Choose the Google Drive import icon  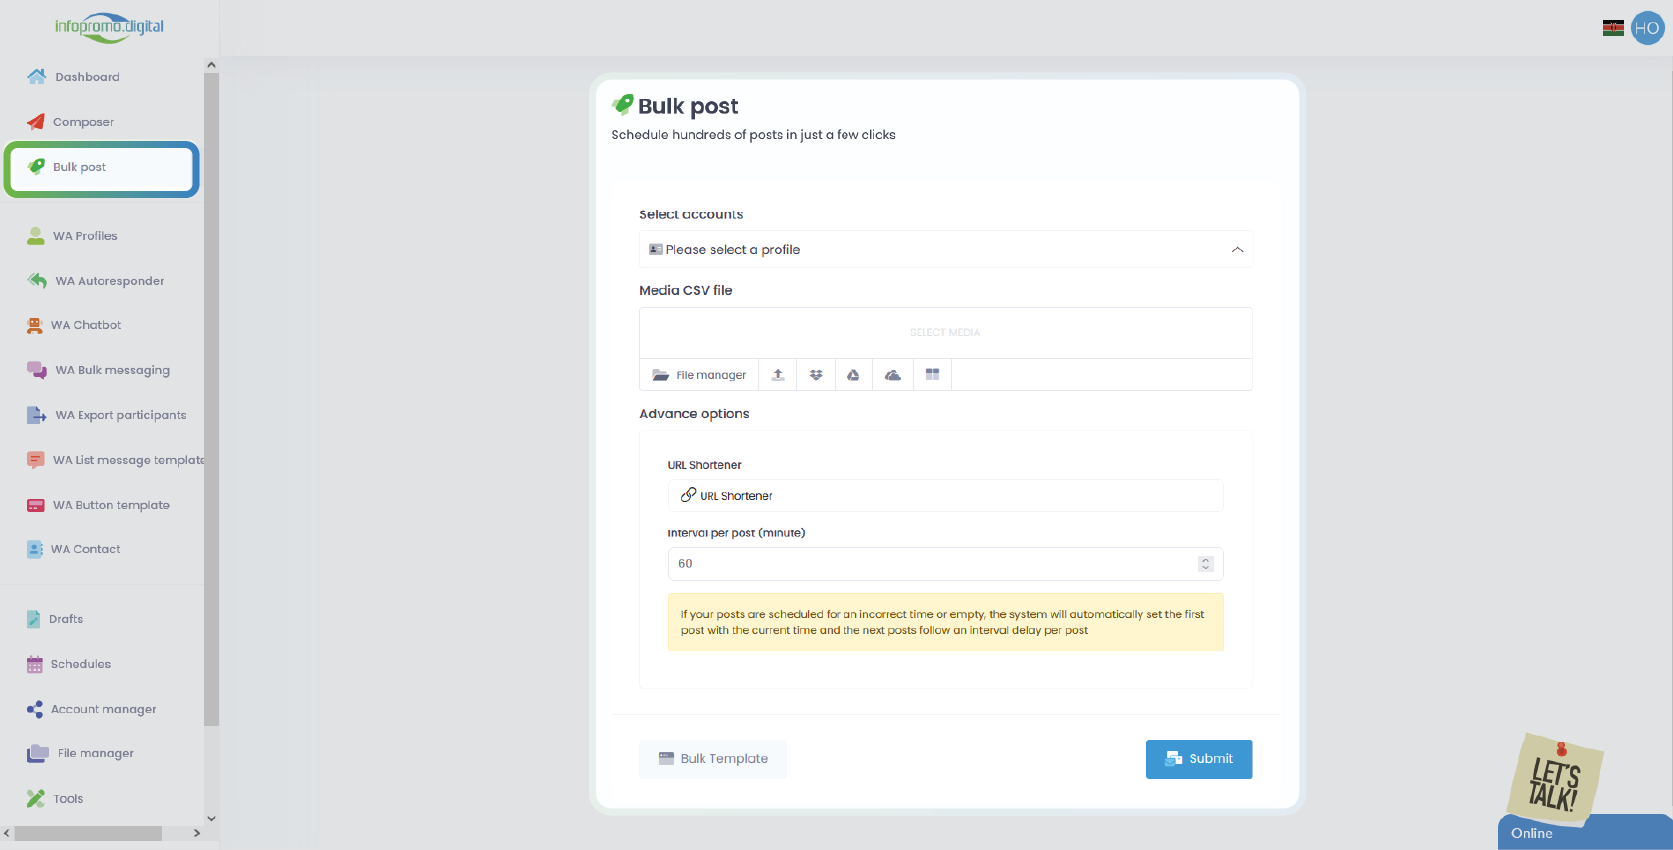[853, 375]
